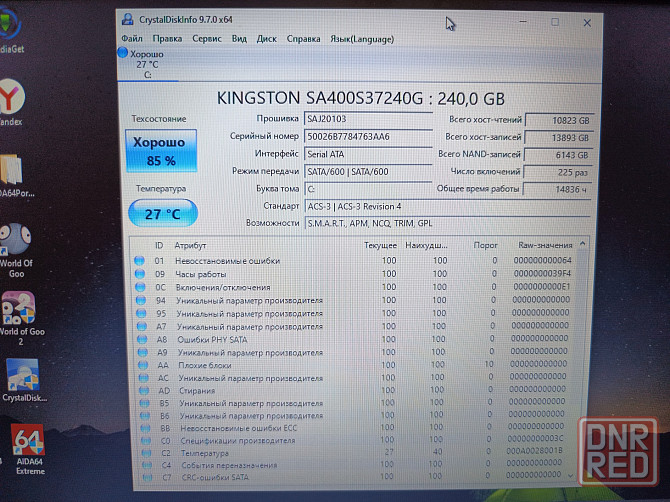The height and width of the screenshot is (502, 670).
Task: Open the Сервис menu
Action: pyautogui.click(x=207, y=39)
